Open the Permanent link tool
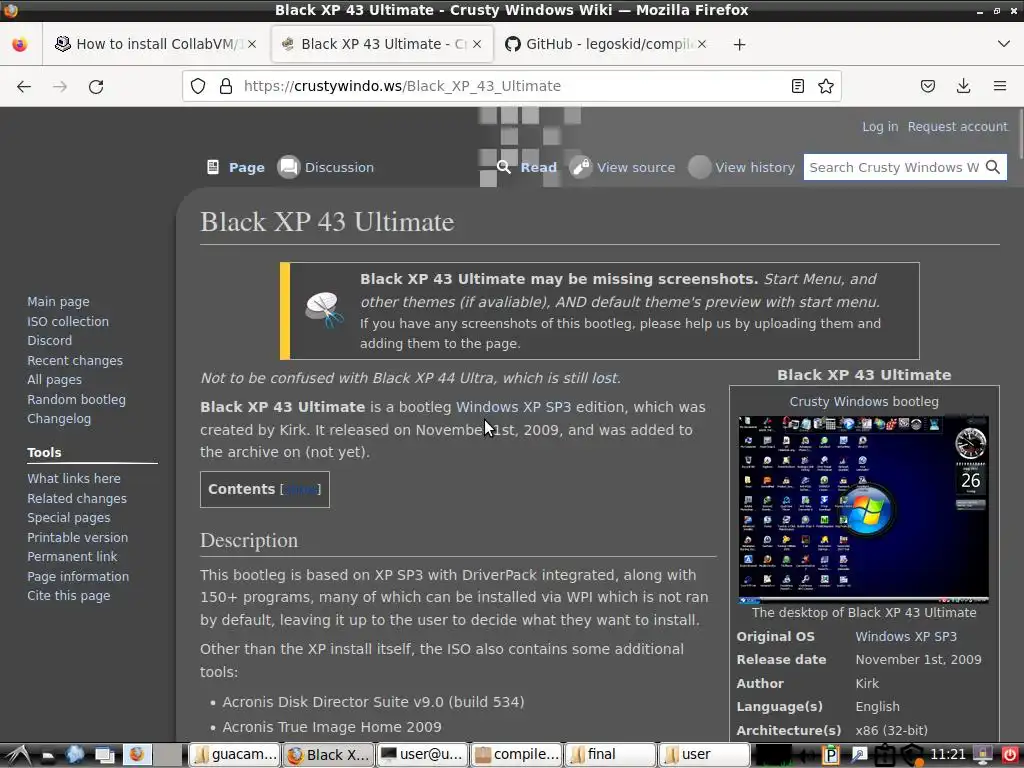Viewport: 1024px width, 768px height. point(72,556)
